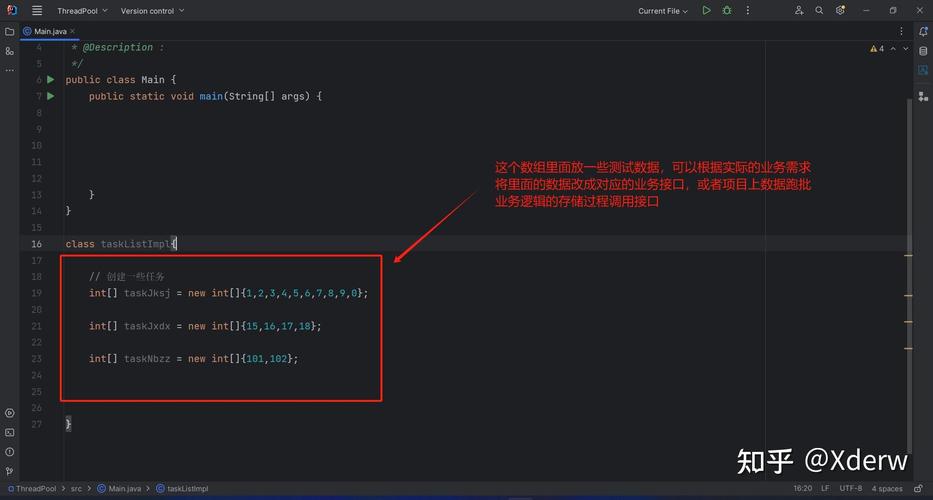This screenshot has width=933, height=500.
Task: Open the Git tool window icon
Action: [x=10, y=472]
